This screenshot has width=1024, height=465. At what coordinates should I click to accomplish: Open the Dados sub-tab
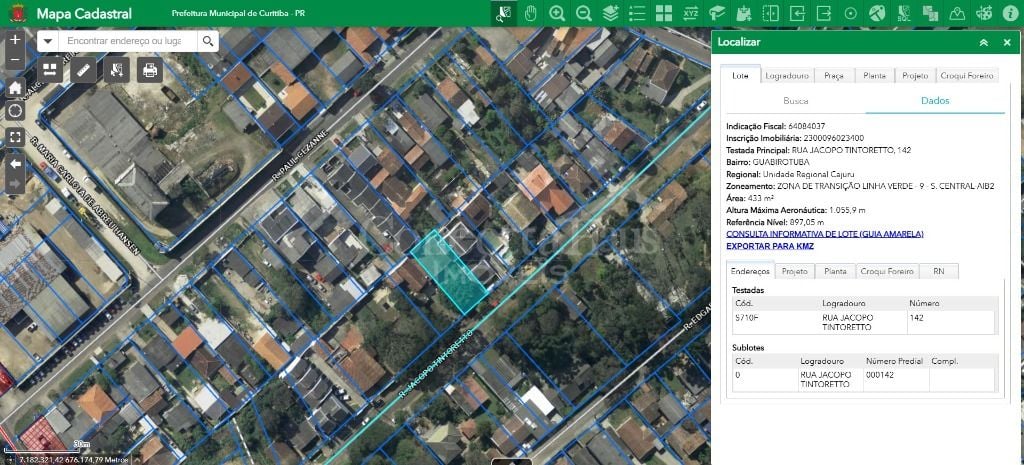[x=935, y=101]
